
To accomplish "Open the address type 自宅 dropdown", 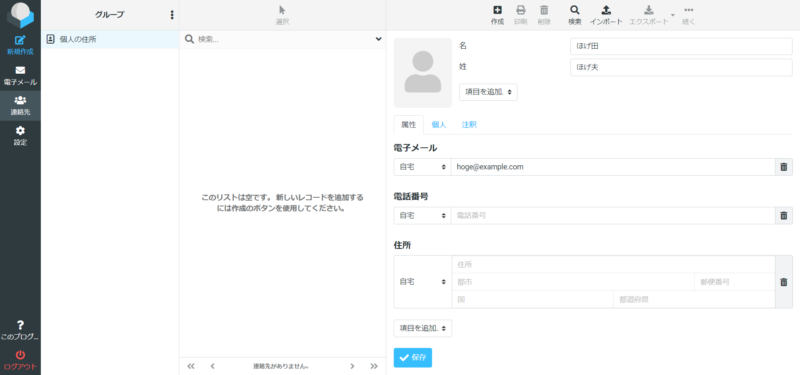I will tap(422, 282).
